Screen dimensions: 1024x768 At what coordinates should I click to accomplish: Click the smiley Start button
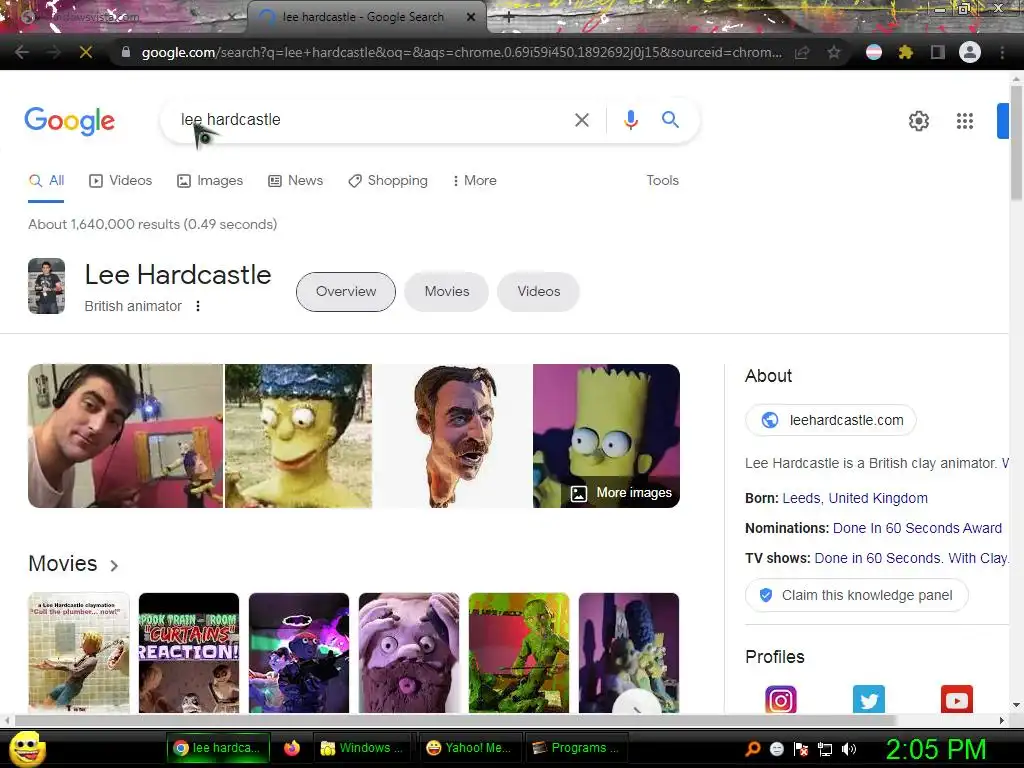click(x=27, y=749)
